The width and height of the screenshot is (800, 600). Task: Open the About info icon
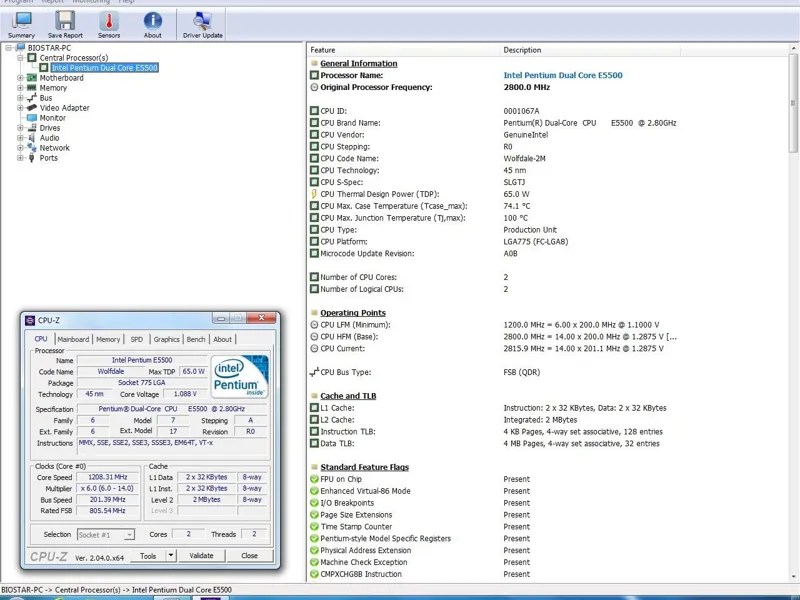pos(152,23)
